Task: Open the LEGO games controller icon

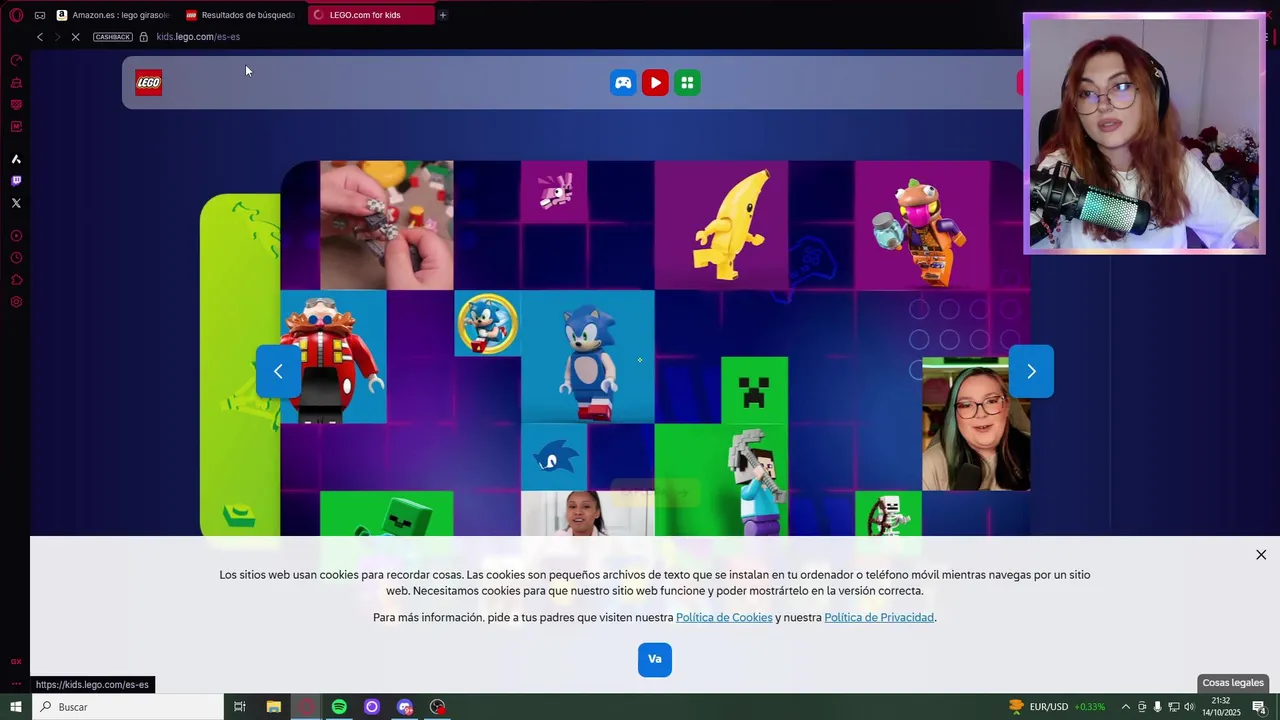Action: coord(623,83)
